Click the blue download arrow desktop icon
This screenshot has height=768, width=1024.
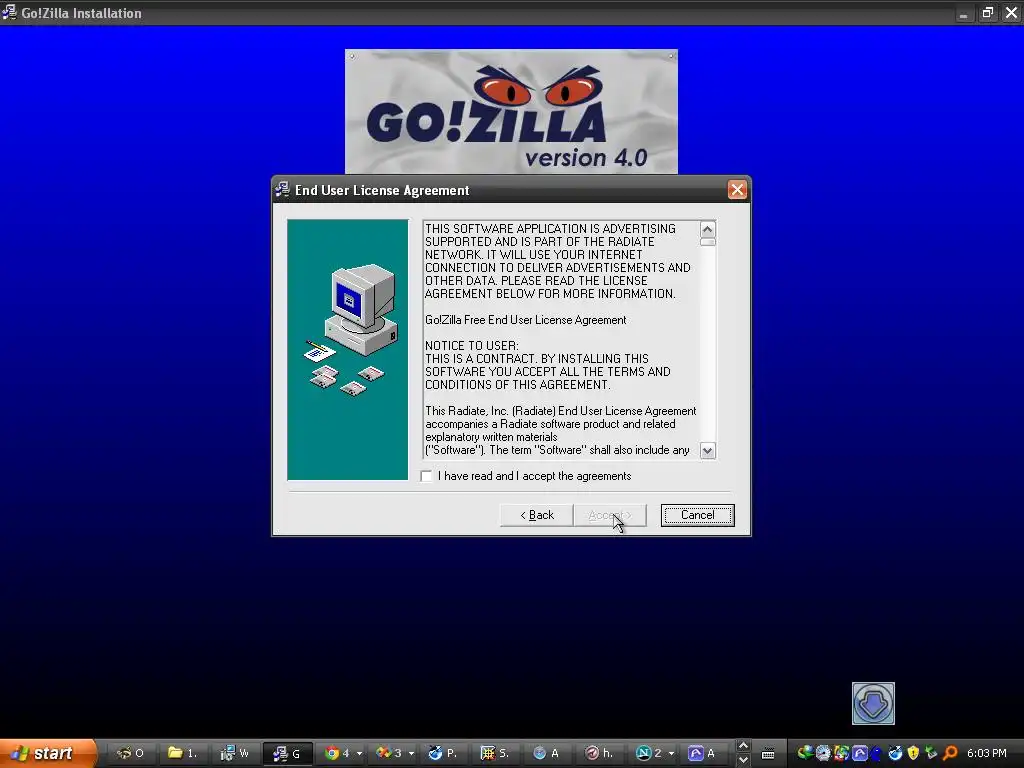coord(873,703)
